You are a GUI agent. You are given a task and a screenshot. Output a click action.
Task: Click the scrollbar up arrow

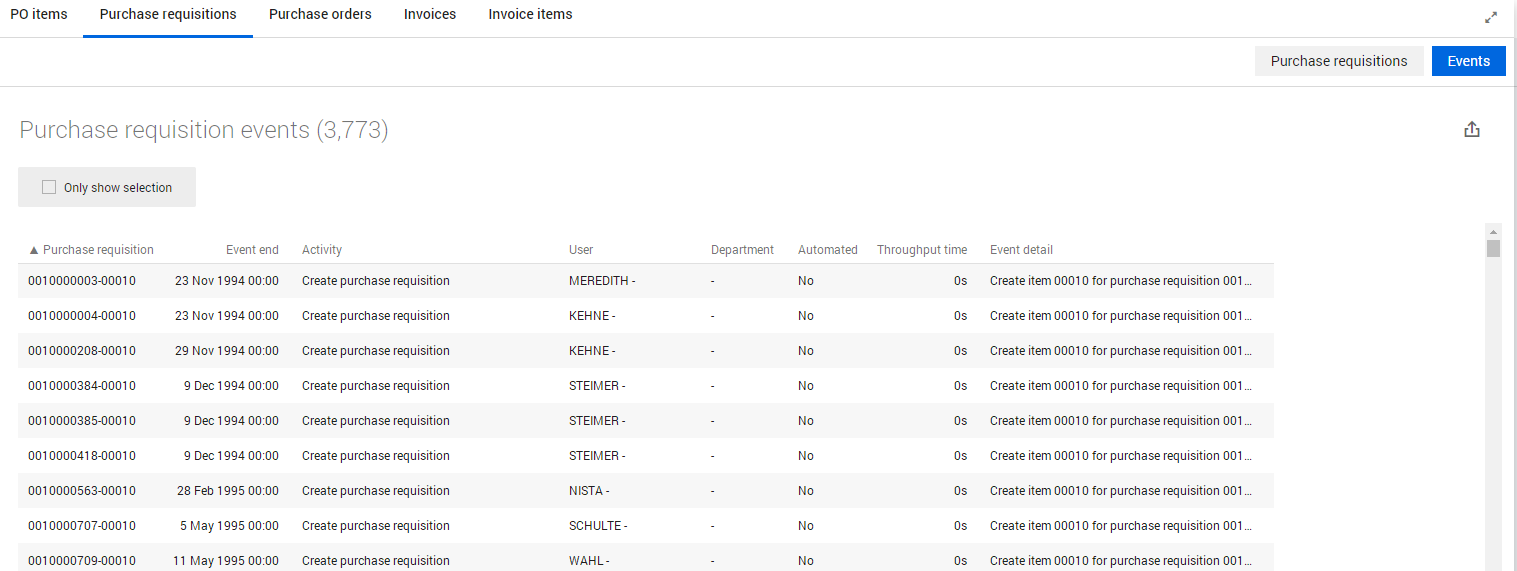[x=1493, y=231]
